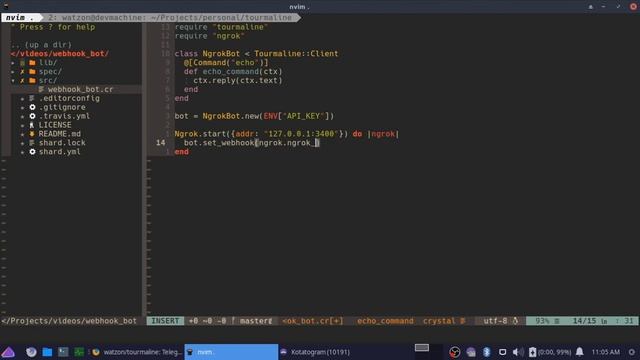Click the gear icon beside shard.yml

point(32,152)
